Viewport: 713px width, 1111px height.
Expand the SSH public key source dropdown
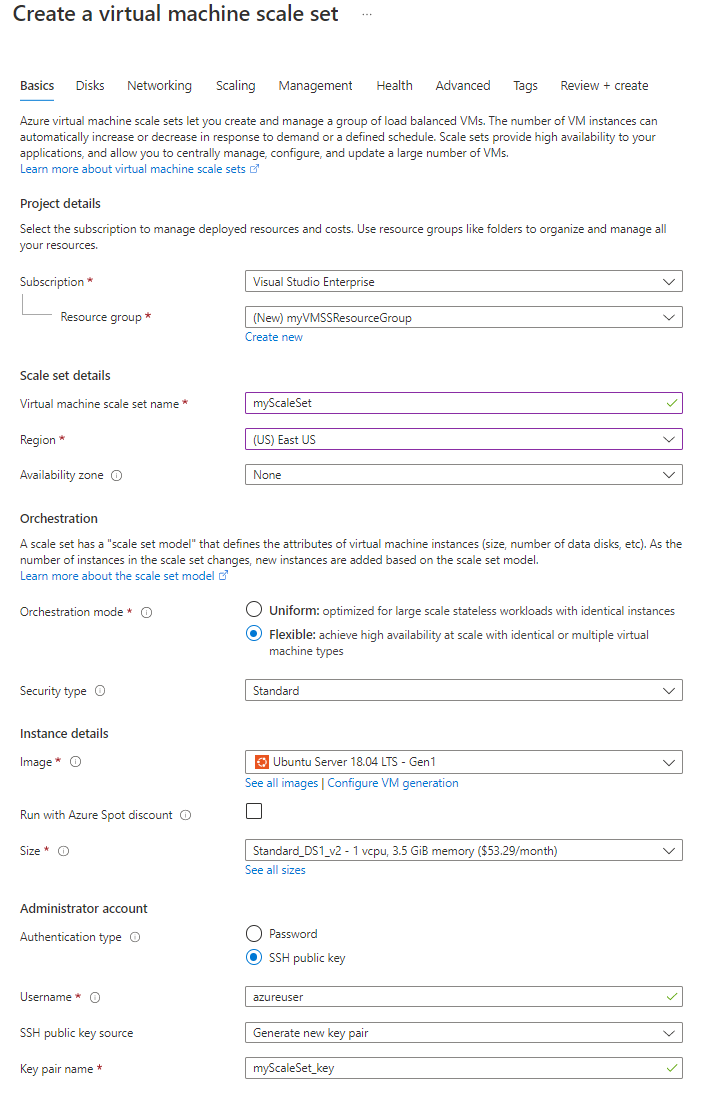(x=464, y=1032)
